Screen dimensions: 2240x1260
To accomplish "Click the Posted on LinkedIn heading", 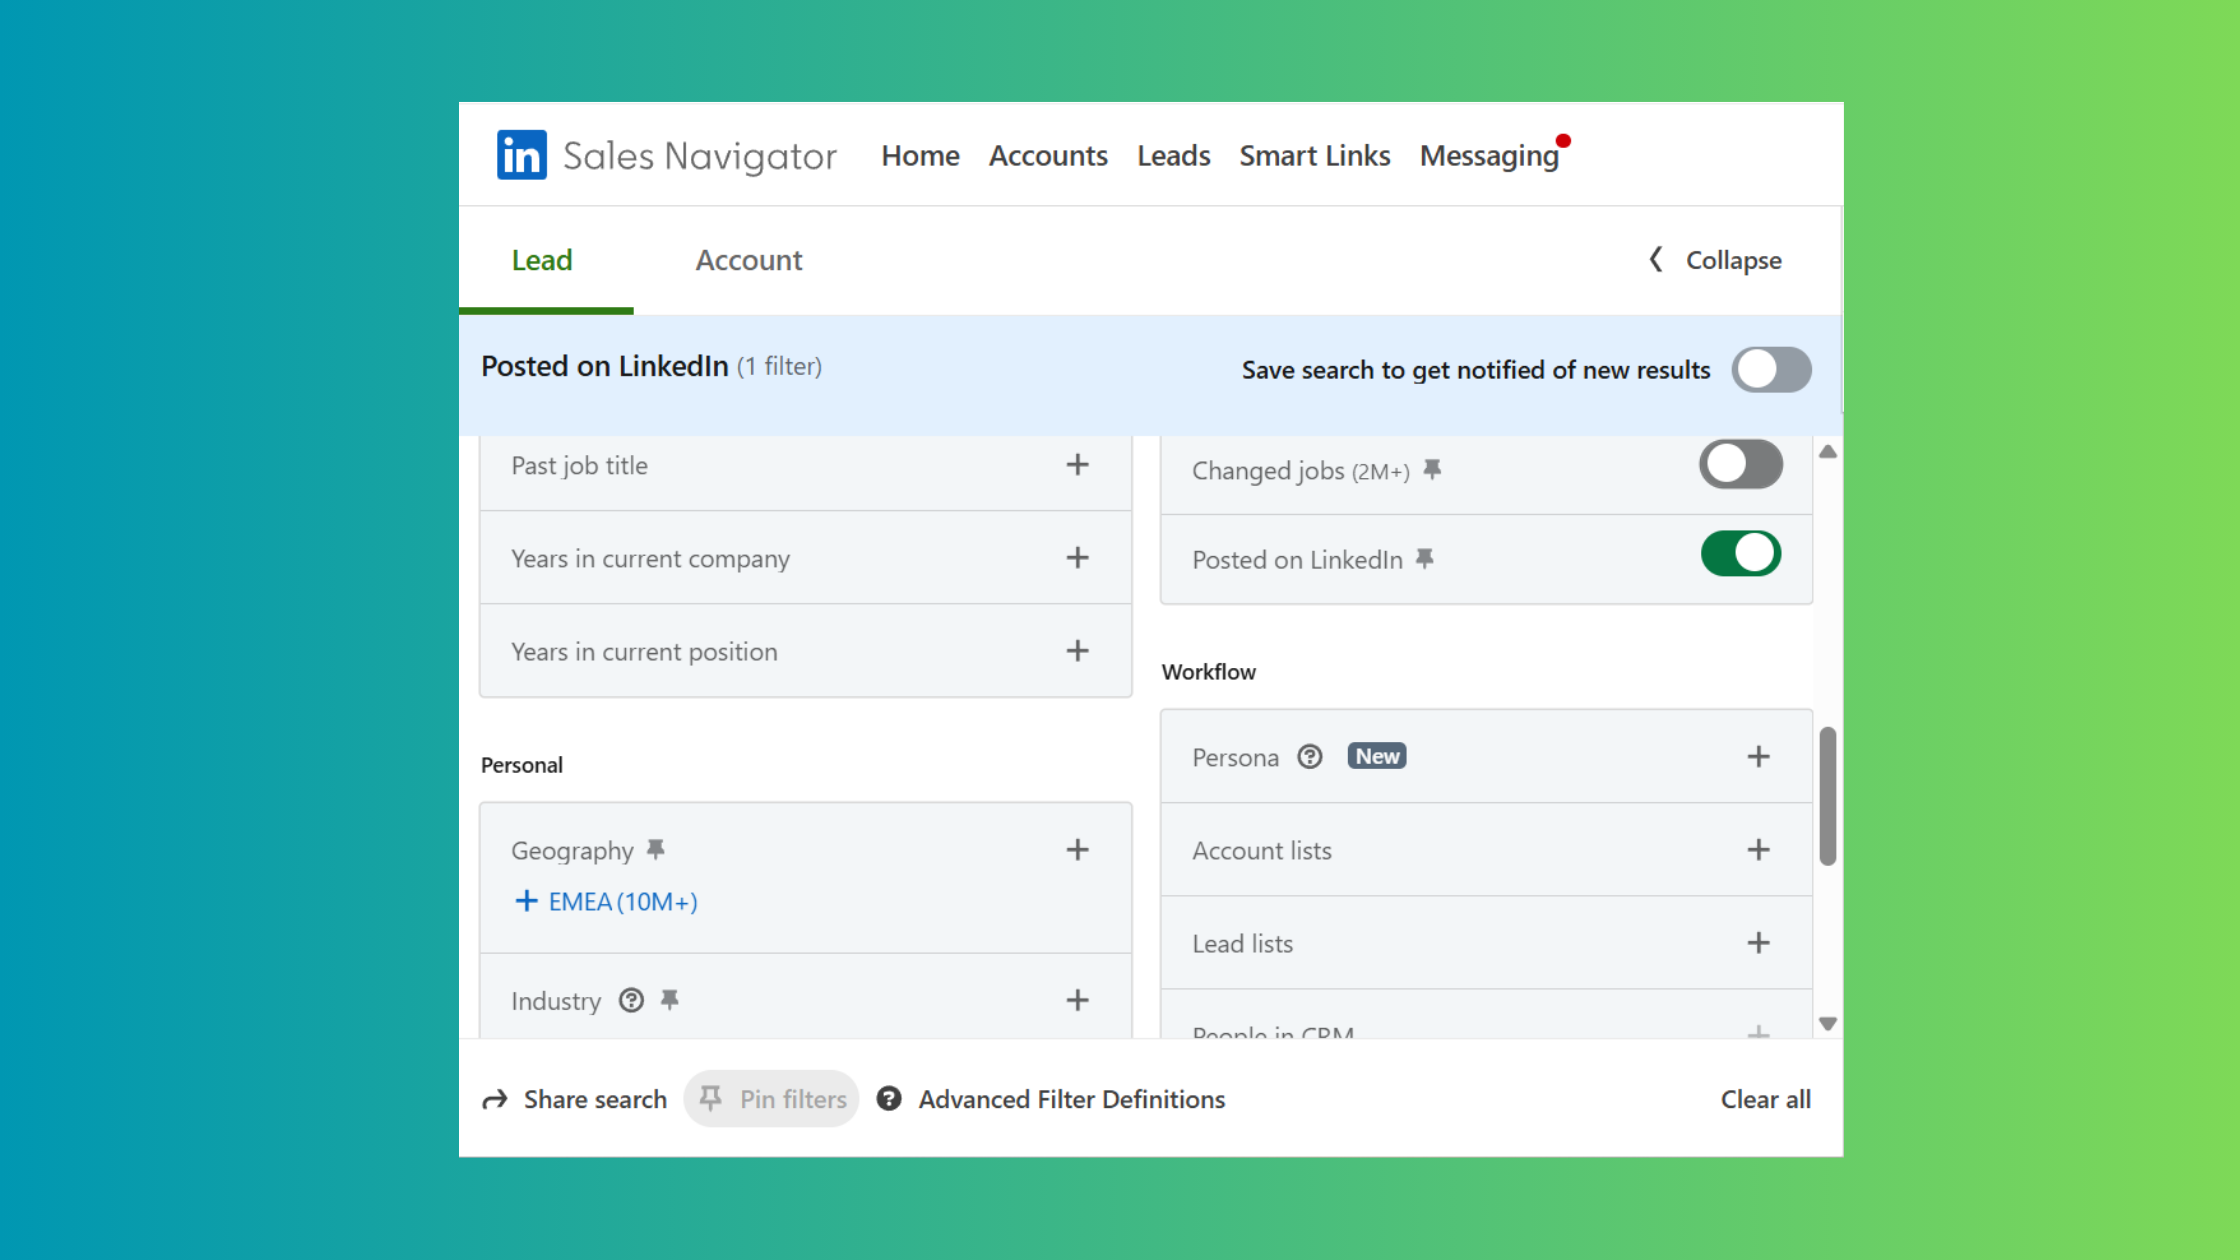I will 604,366.
